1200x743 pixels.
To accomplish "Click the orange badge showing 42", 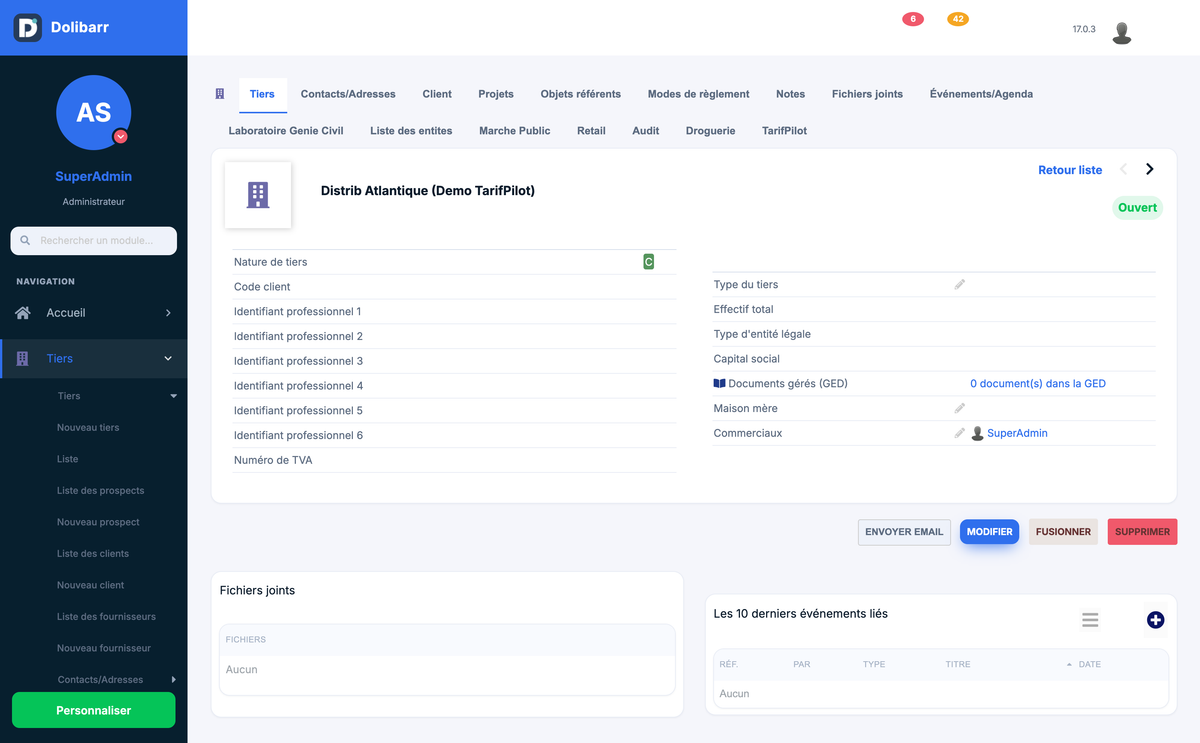I will tap(958, 19).
